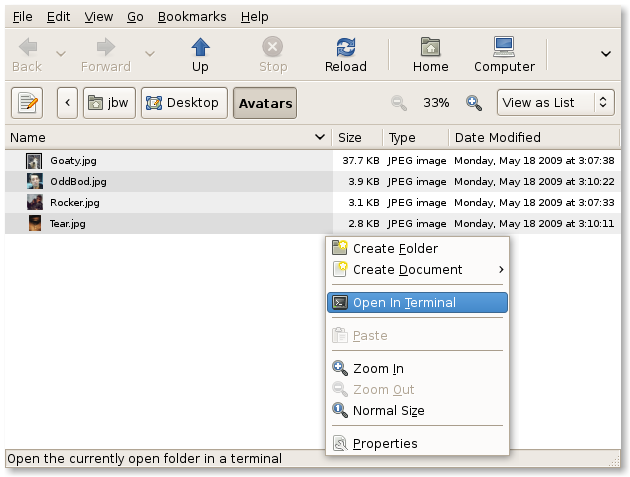The height and width of the screenshot is (477, 630).
Task: Choose Create Folder in context menu
Action: (395, 249)
